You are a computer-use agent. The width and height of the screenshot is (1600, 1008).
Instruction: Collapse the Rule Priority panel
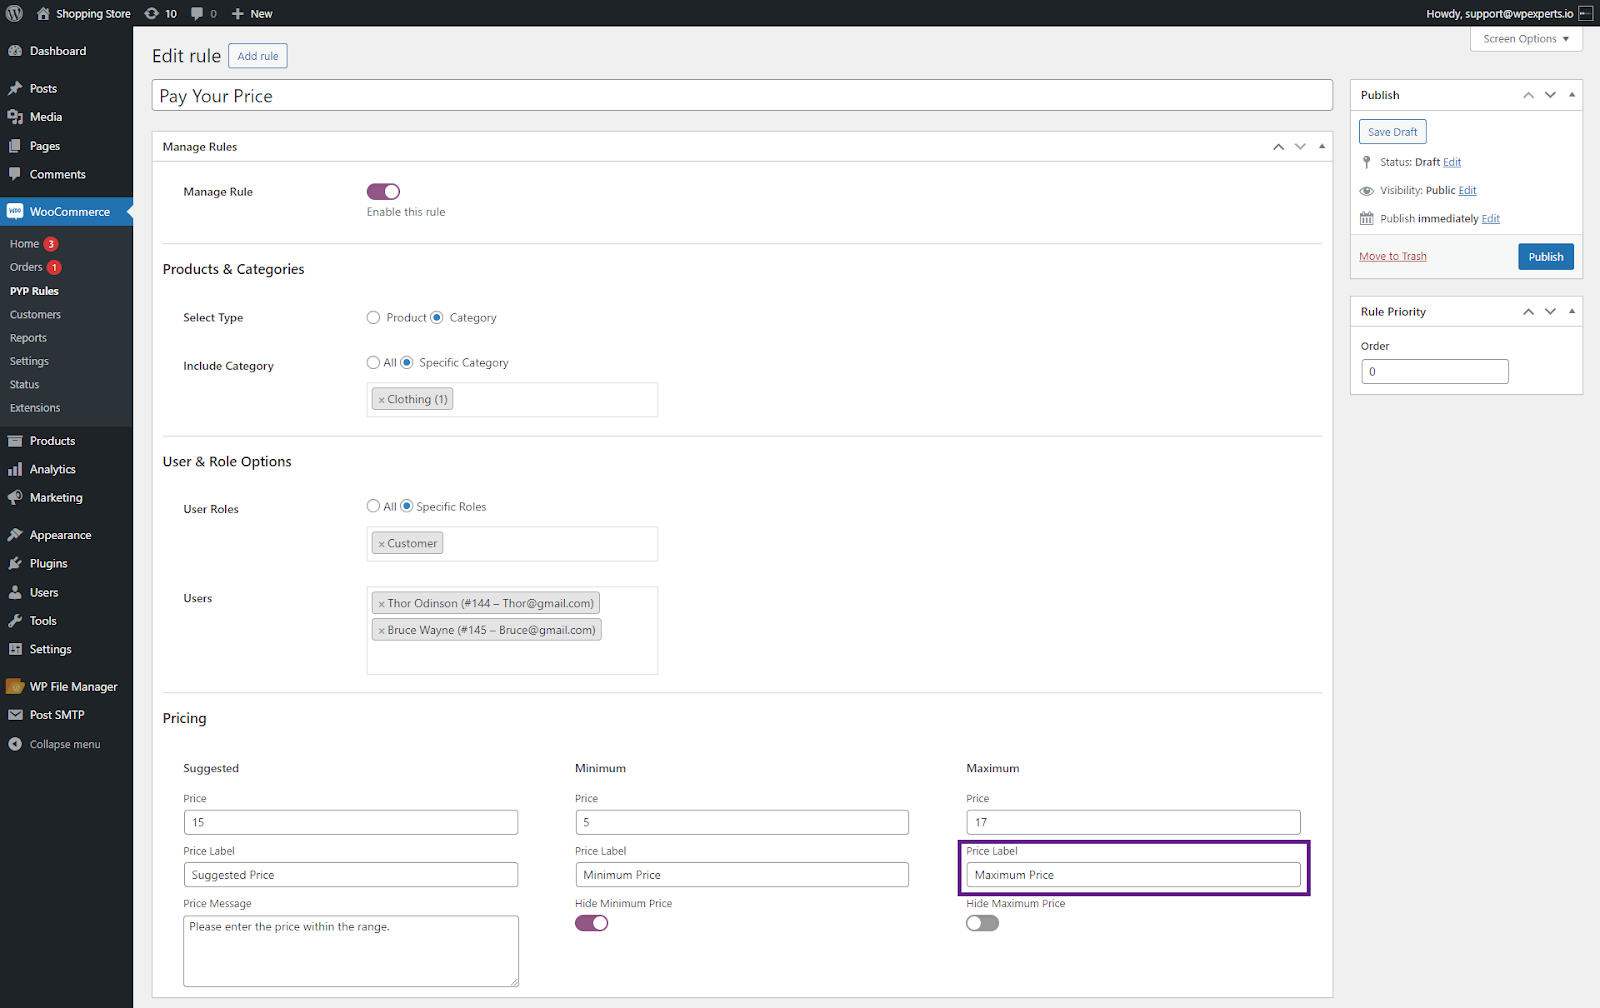tap(1572, 312)
